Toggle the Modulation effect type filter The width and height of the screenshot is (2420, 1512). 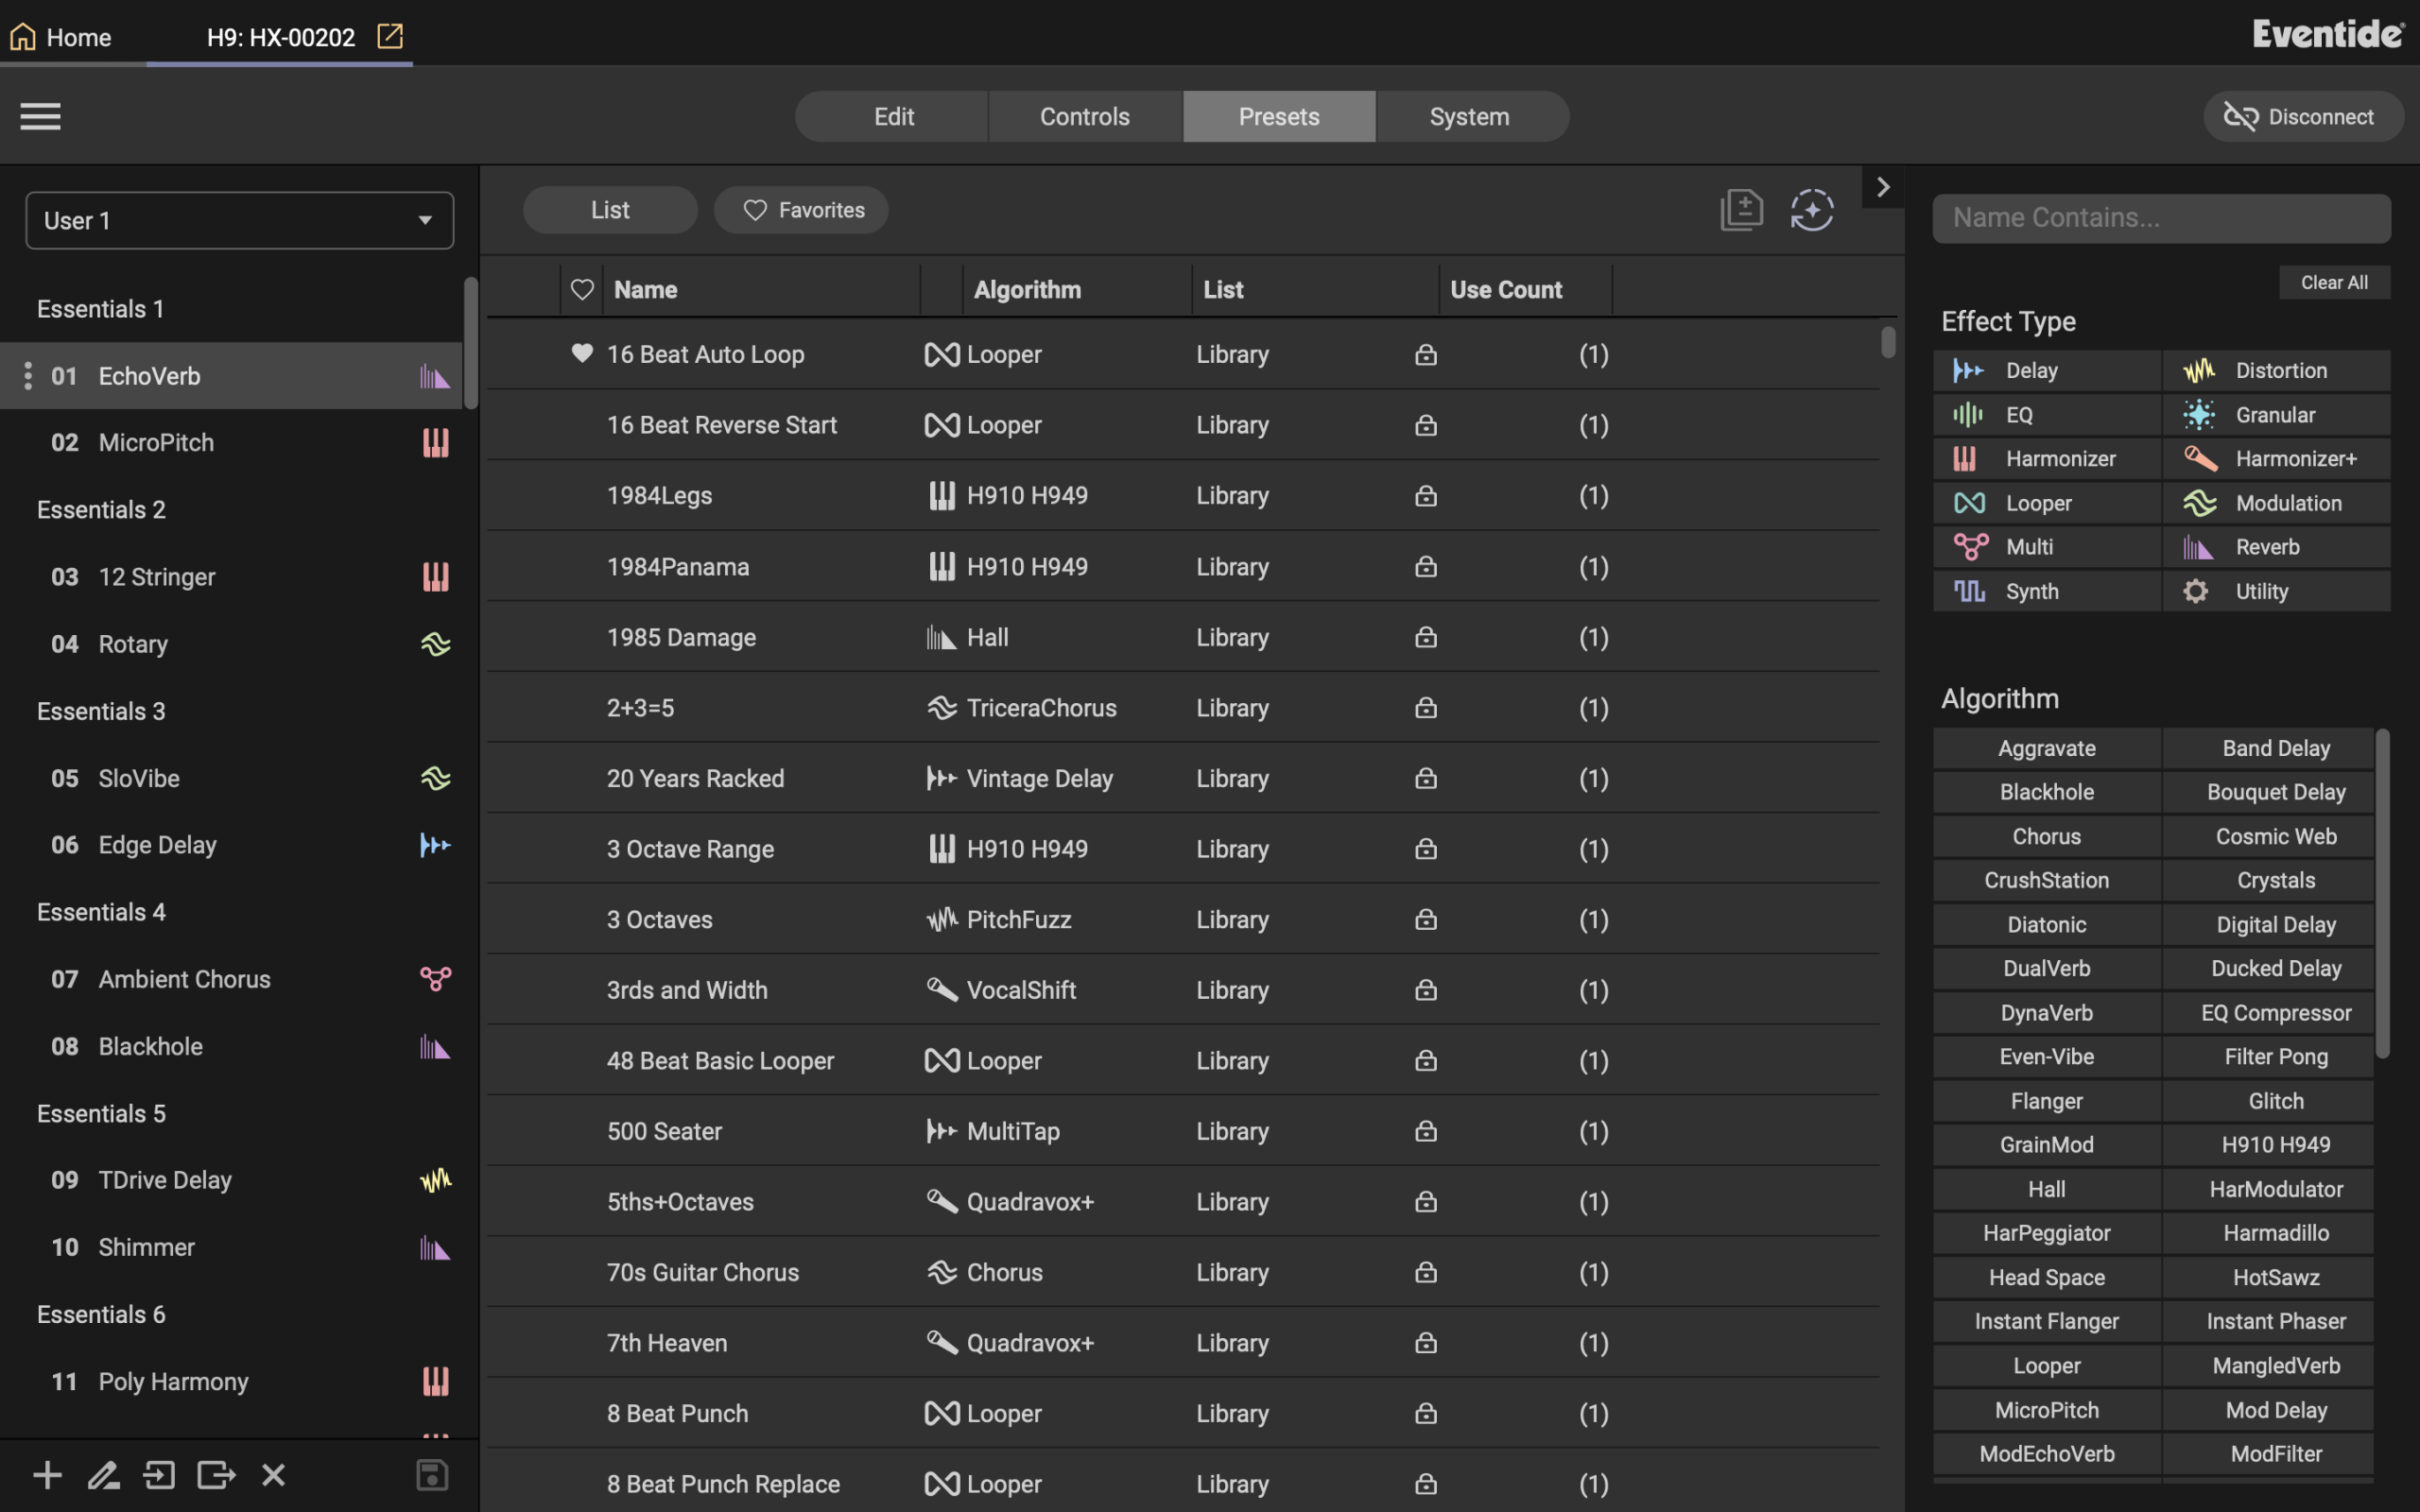pos(2276,503)
